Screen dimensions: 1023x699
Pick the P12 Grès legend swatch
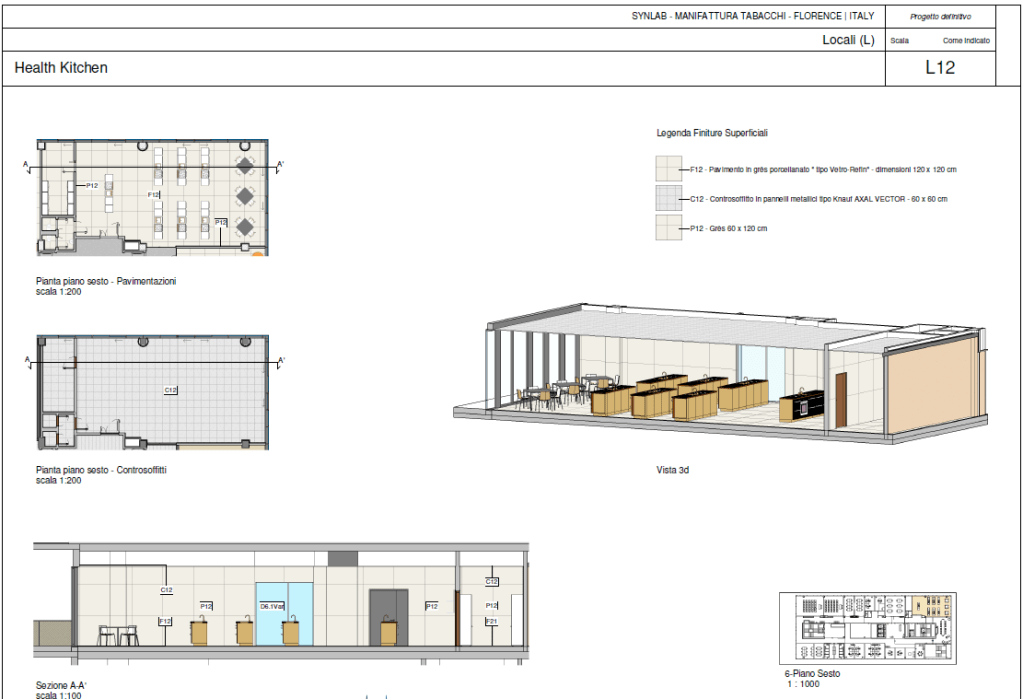click(x=668, y=228)
